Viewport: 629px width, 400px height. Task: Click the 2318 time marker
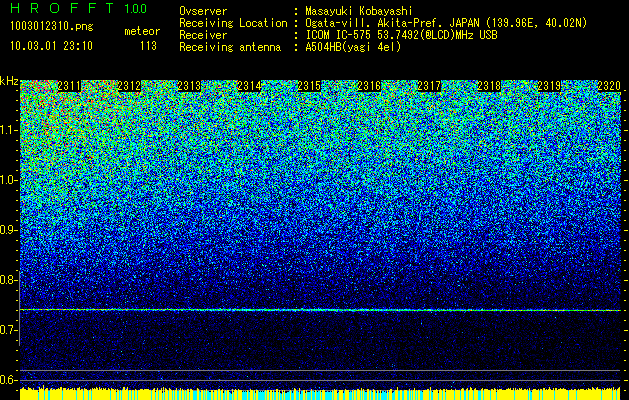(x=489, y=86)
